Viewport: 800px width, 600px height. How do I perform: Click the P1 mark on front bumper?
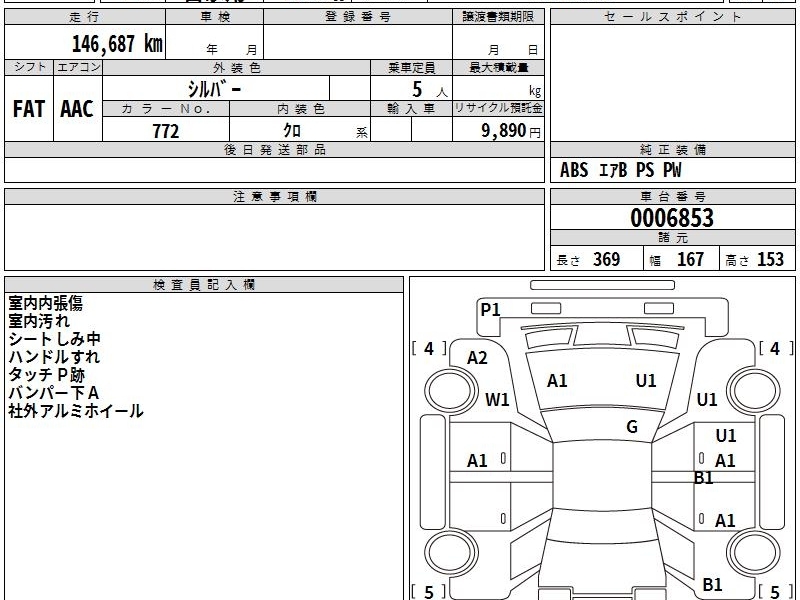(490, 310)
